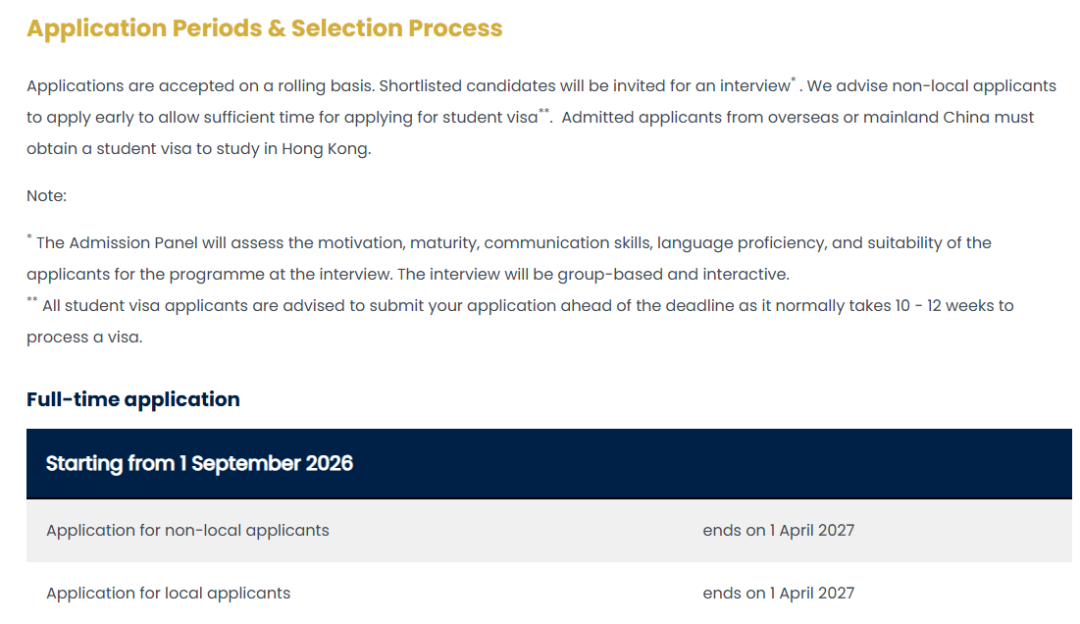Image resolution: width=1080 pixels, height=624 pixels.
Task: Click the non-local deadline ends on 1 April 2027
Action: pyautogui.click(x=778, y=530)
